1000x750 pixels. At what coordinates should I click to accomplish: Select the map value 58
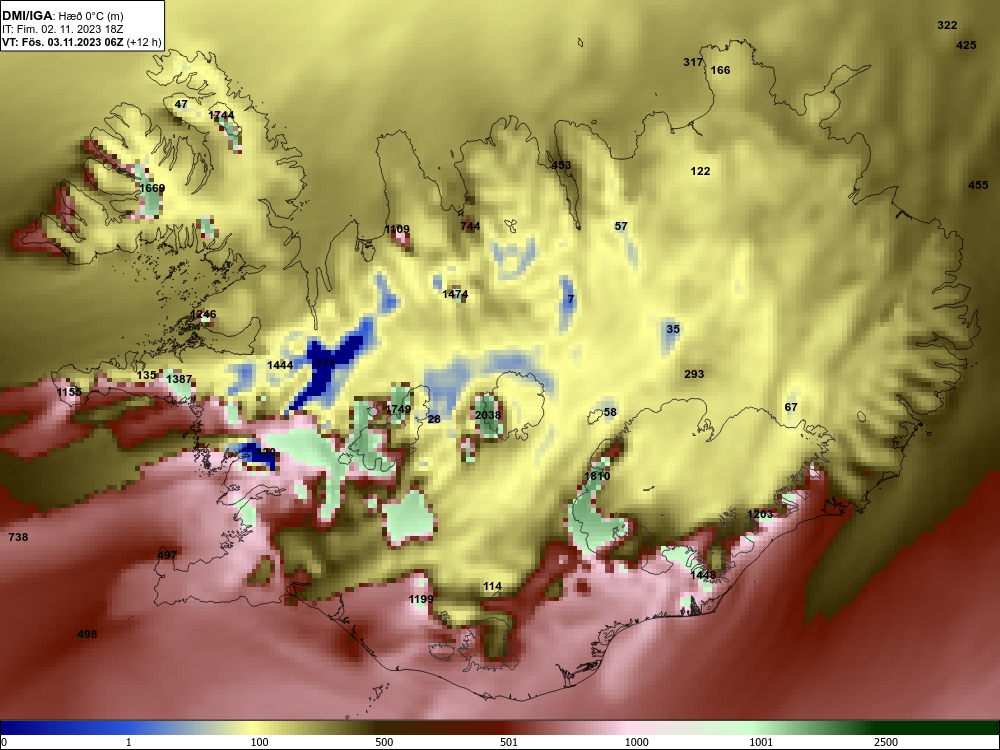click(x=610, y=412)
